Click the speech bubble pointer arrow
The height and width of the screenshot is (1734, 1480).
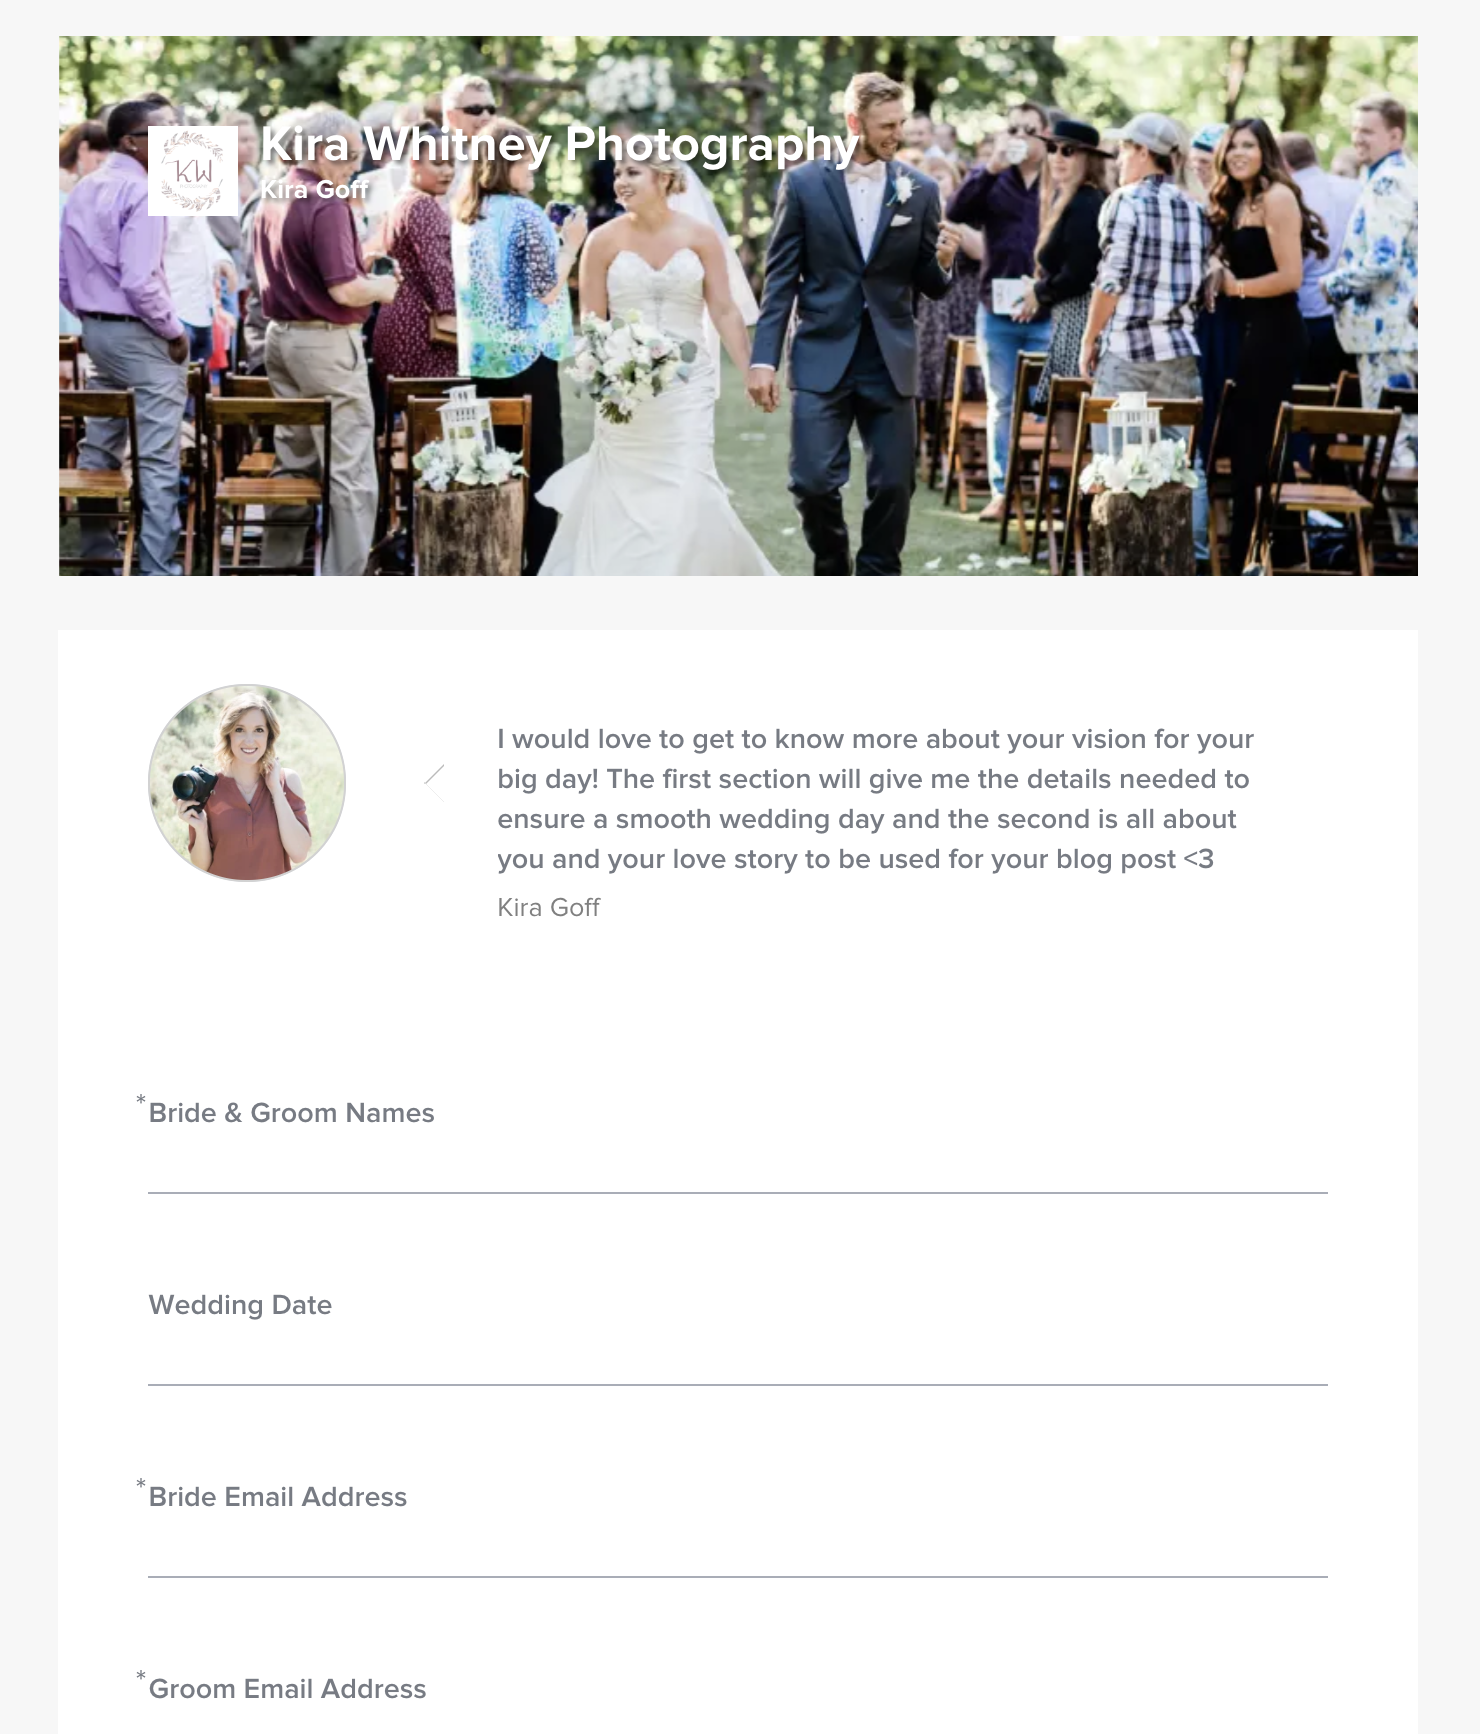434,783
